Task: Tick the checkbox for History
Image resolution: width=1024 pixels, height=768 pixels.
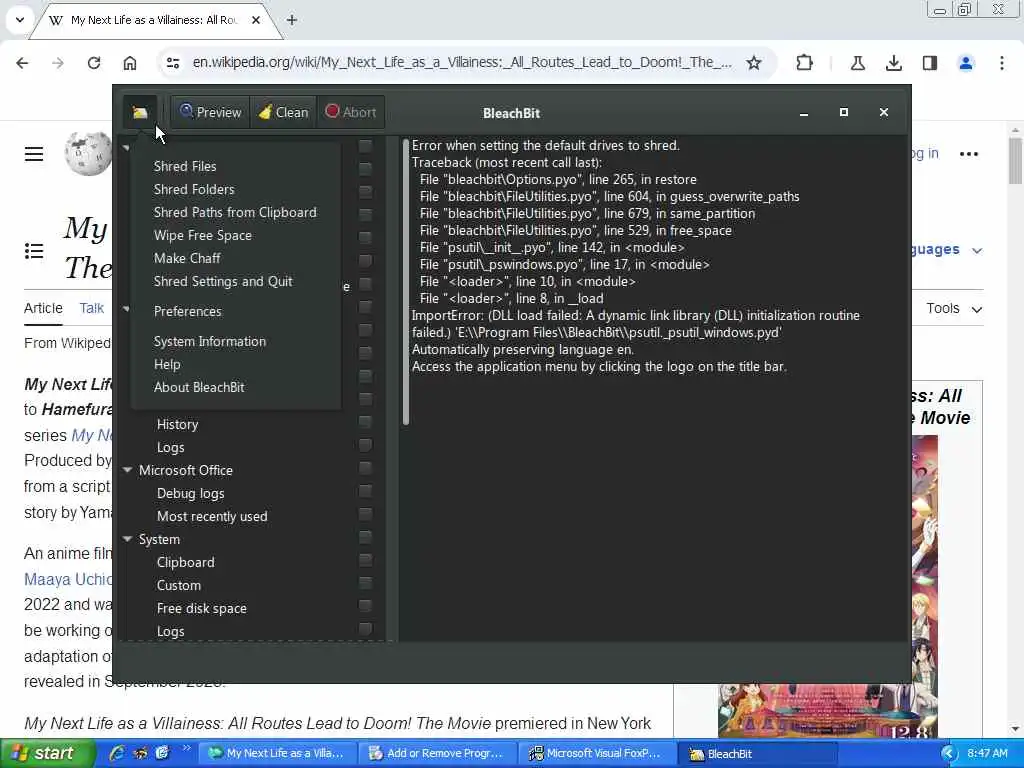Action: tap(366, 423)
